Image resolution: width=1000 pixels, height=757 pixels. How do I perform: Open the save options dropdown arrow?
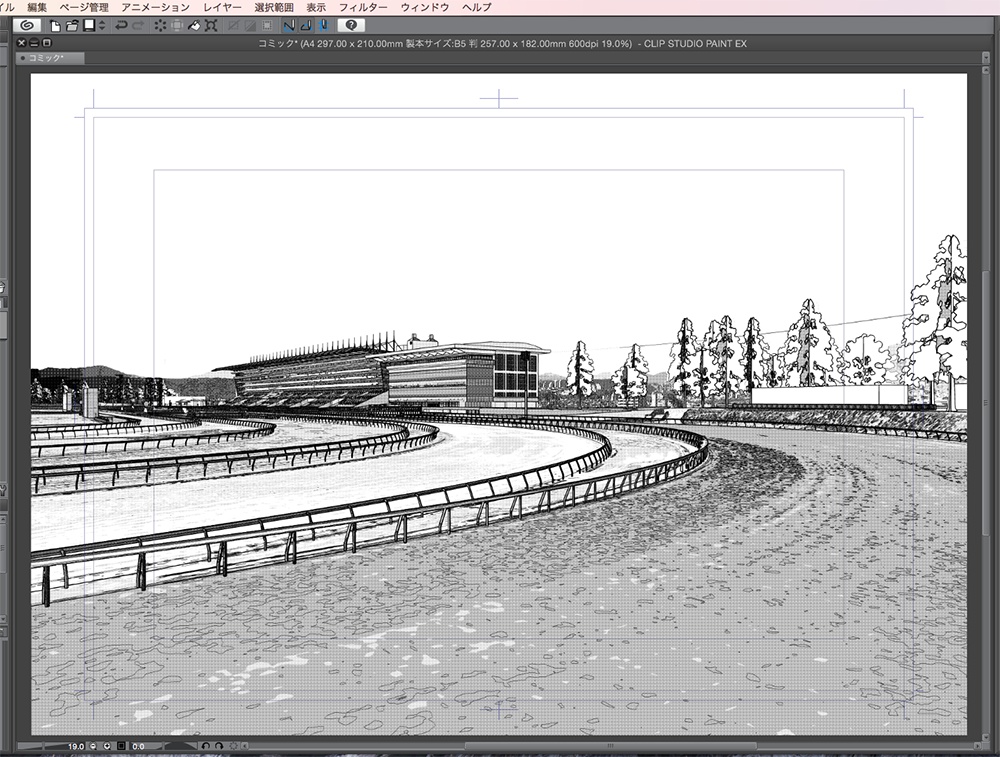pos(102,27)
